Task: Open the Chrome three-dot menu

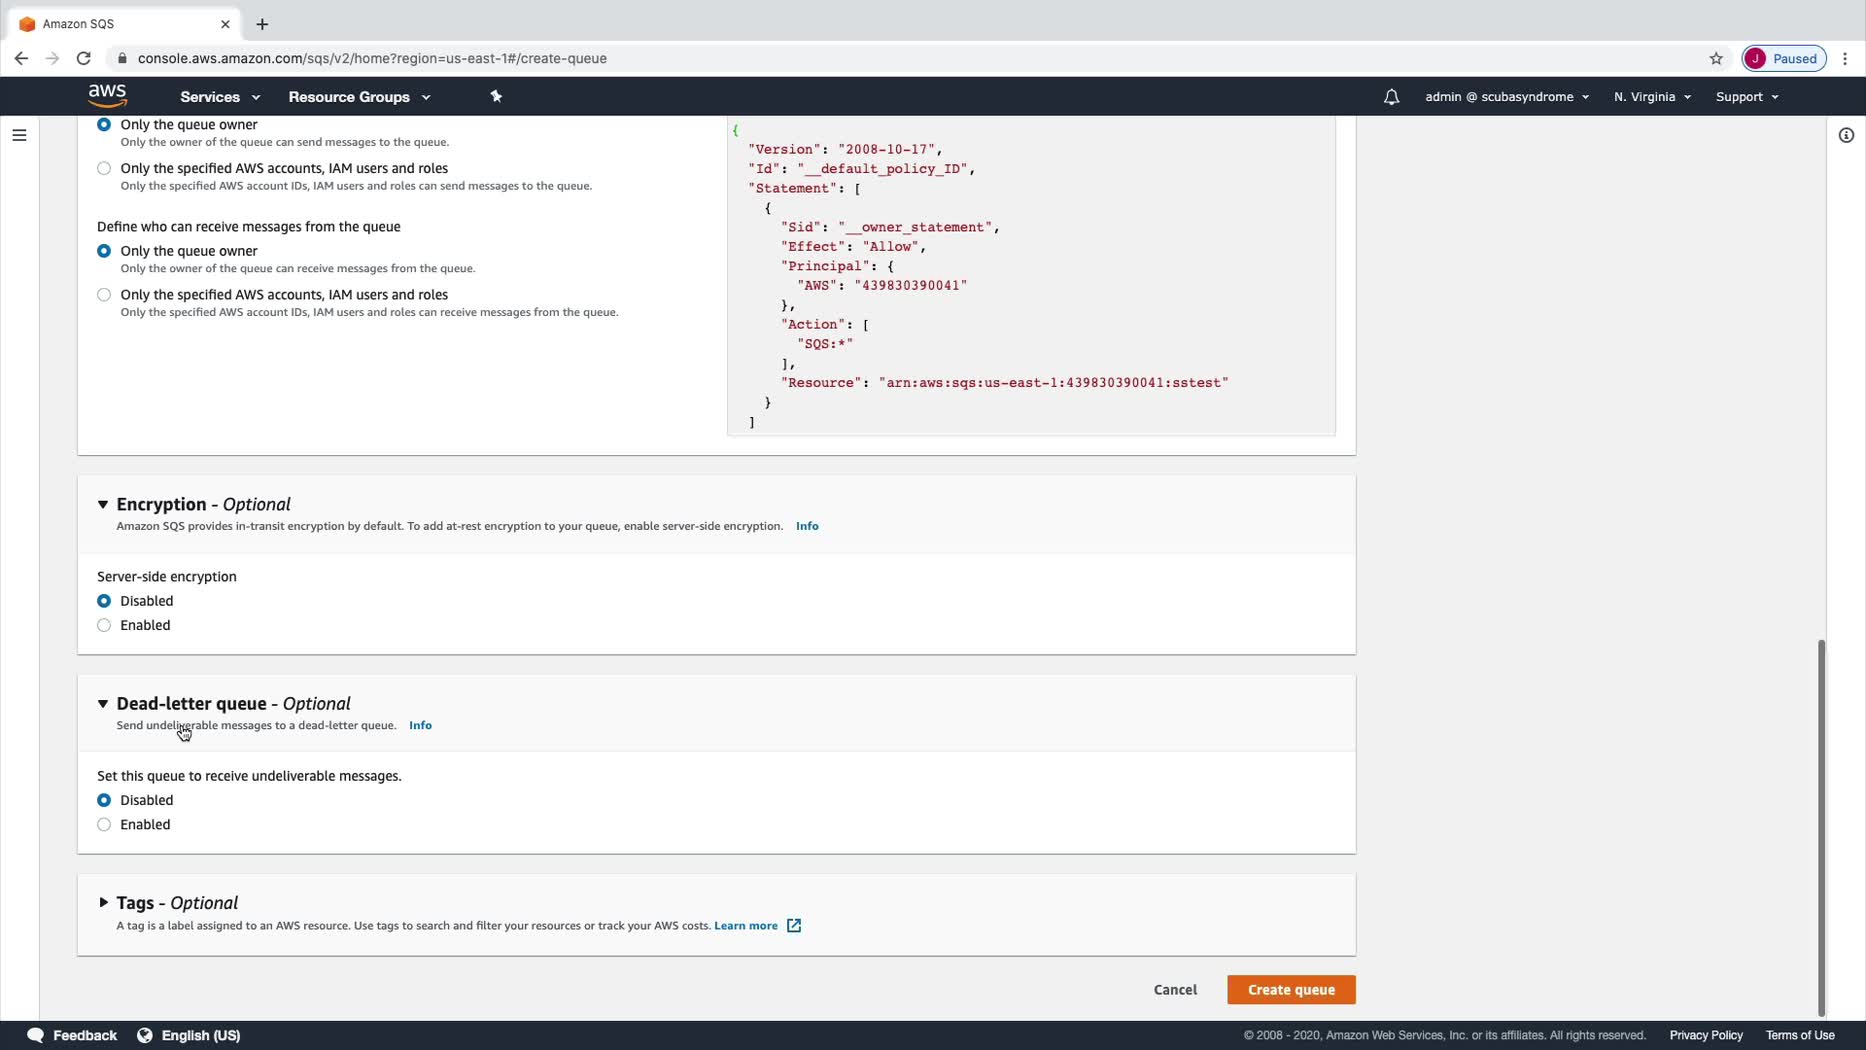Action: point(1846,58)
